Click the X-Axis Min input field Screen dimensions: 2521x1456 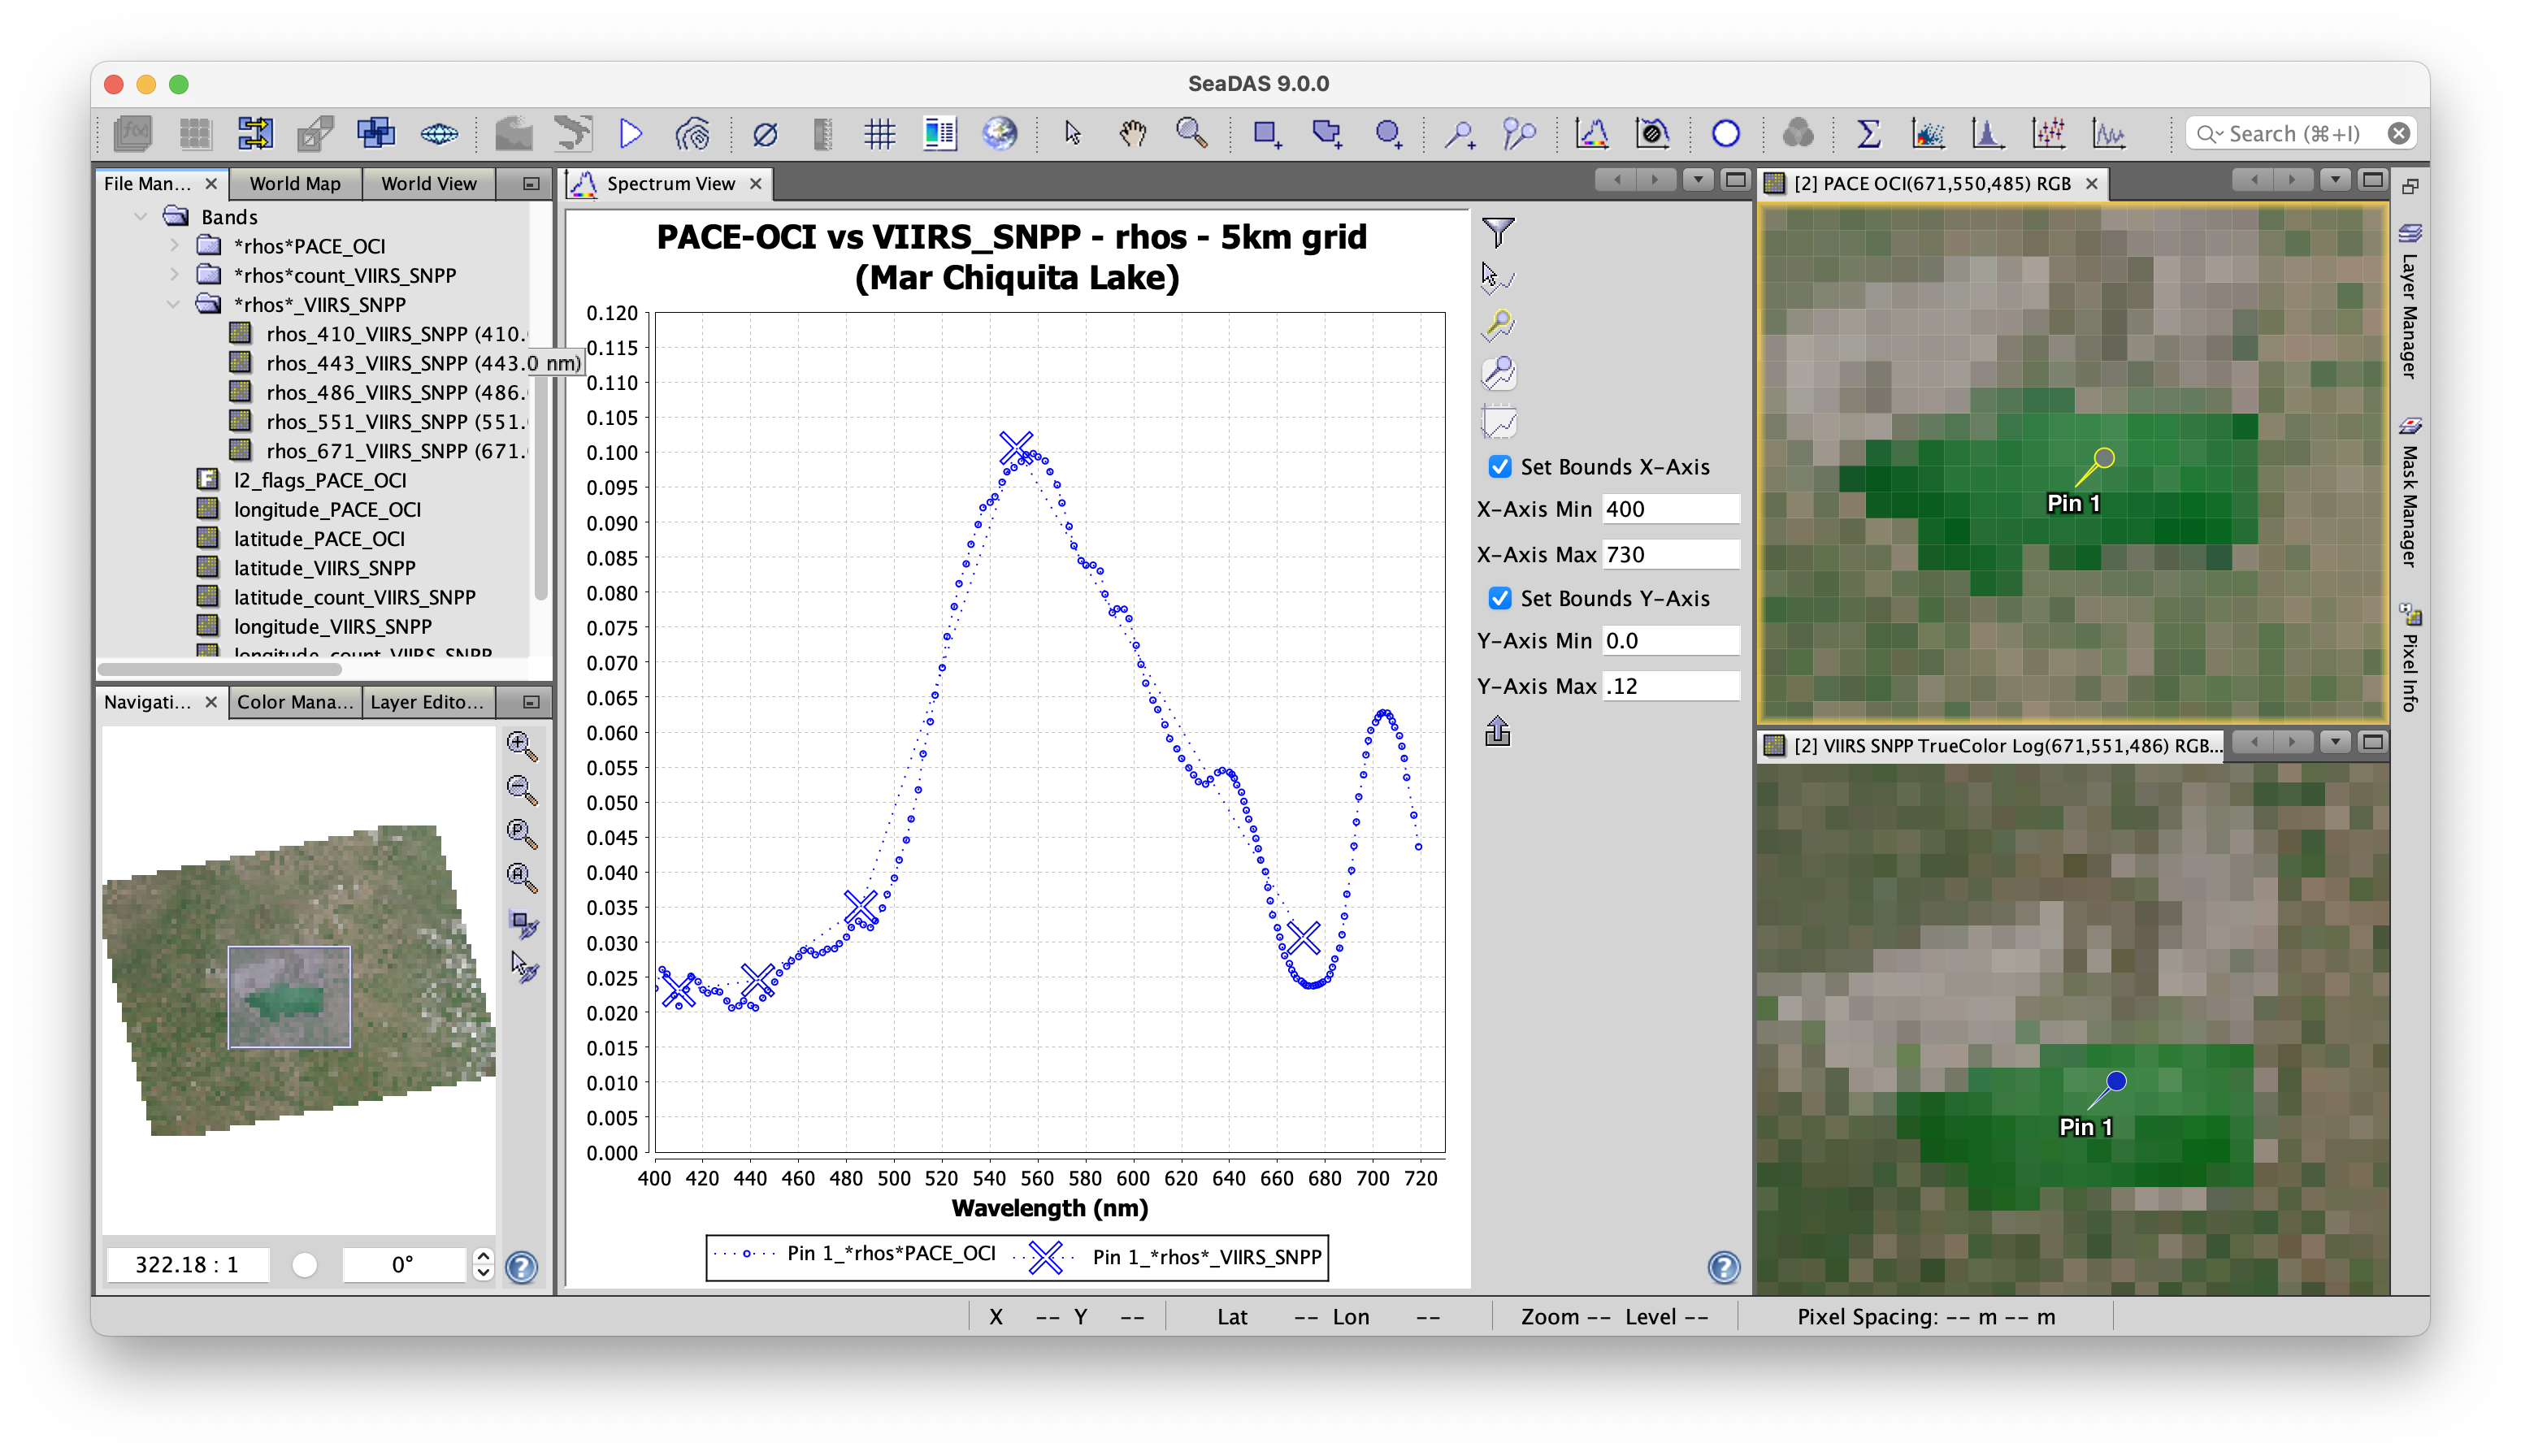click(x=1671, y=508)
